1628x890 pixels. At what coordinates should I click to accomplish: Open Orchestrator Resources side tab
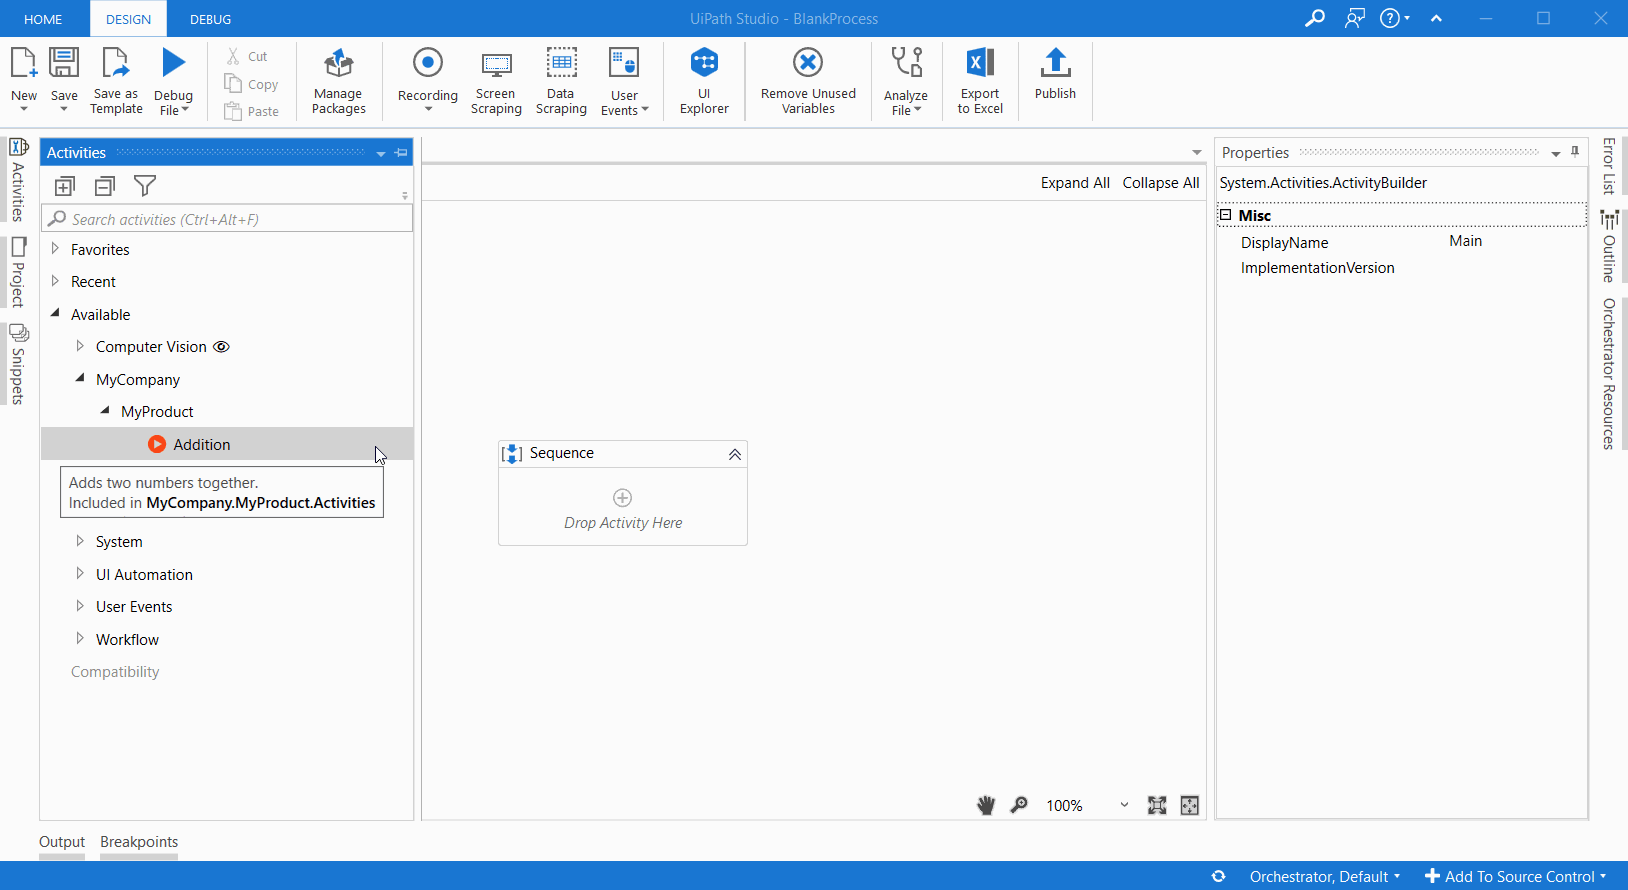(x=1608, y=374)
